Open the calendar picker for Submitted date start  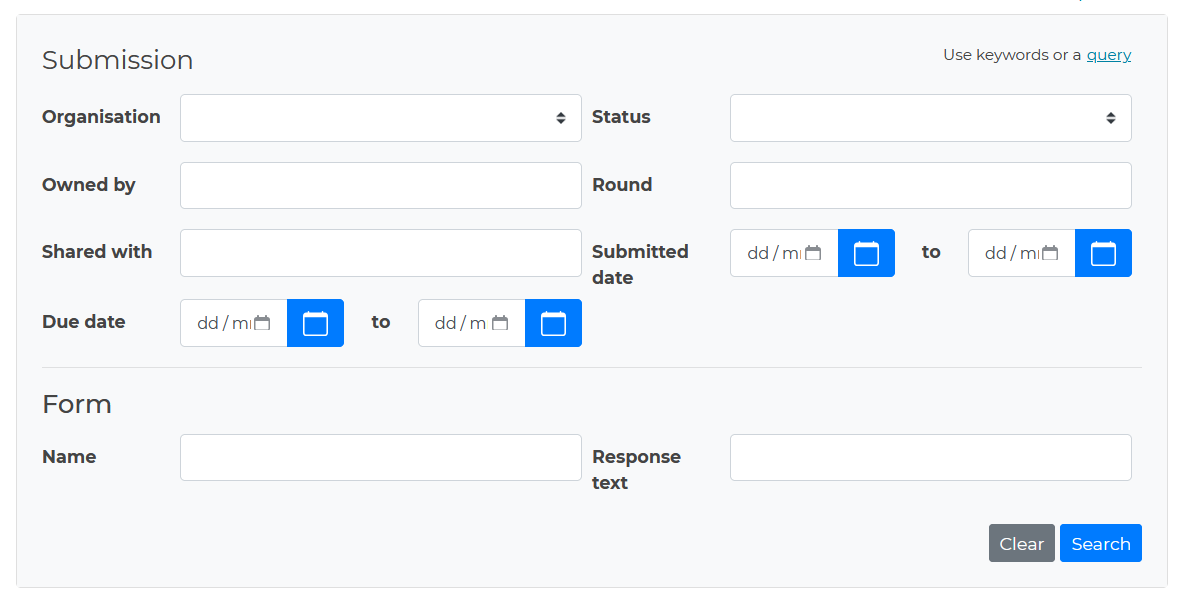[x=866, y=253]
